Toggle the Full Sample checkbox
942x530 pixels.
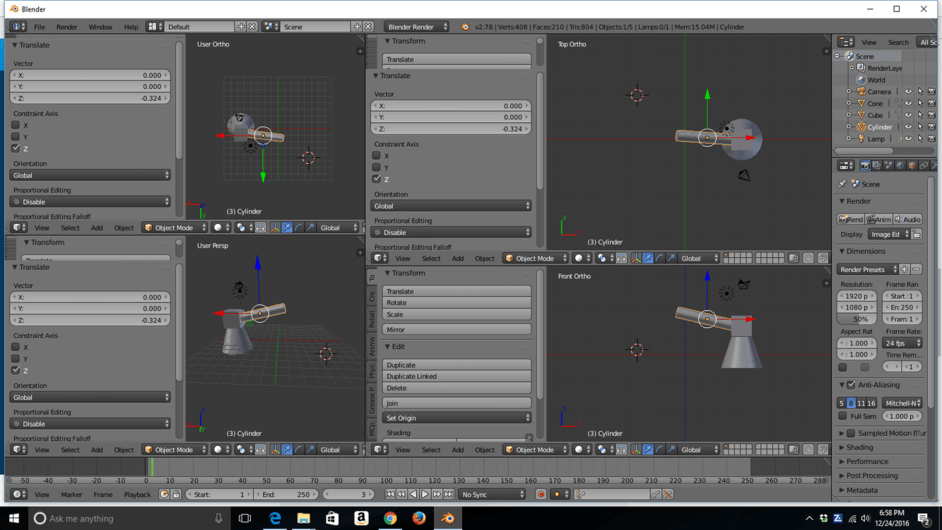(843, 416)
